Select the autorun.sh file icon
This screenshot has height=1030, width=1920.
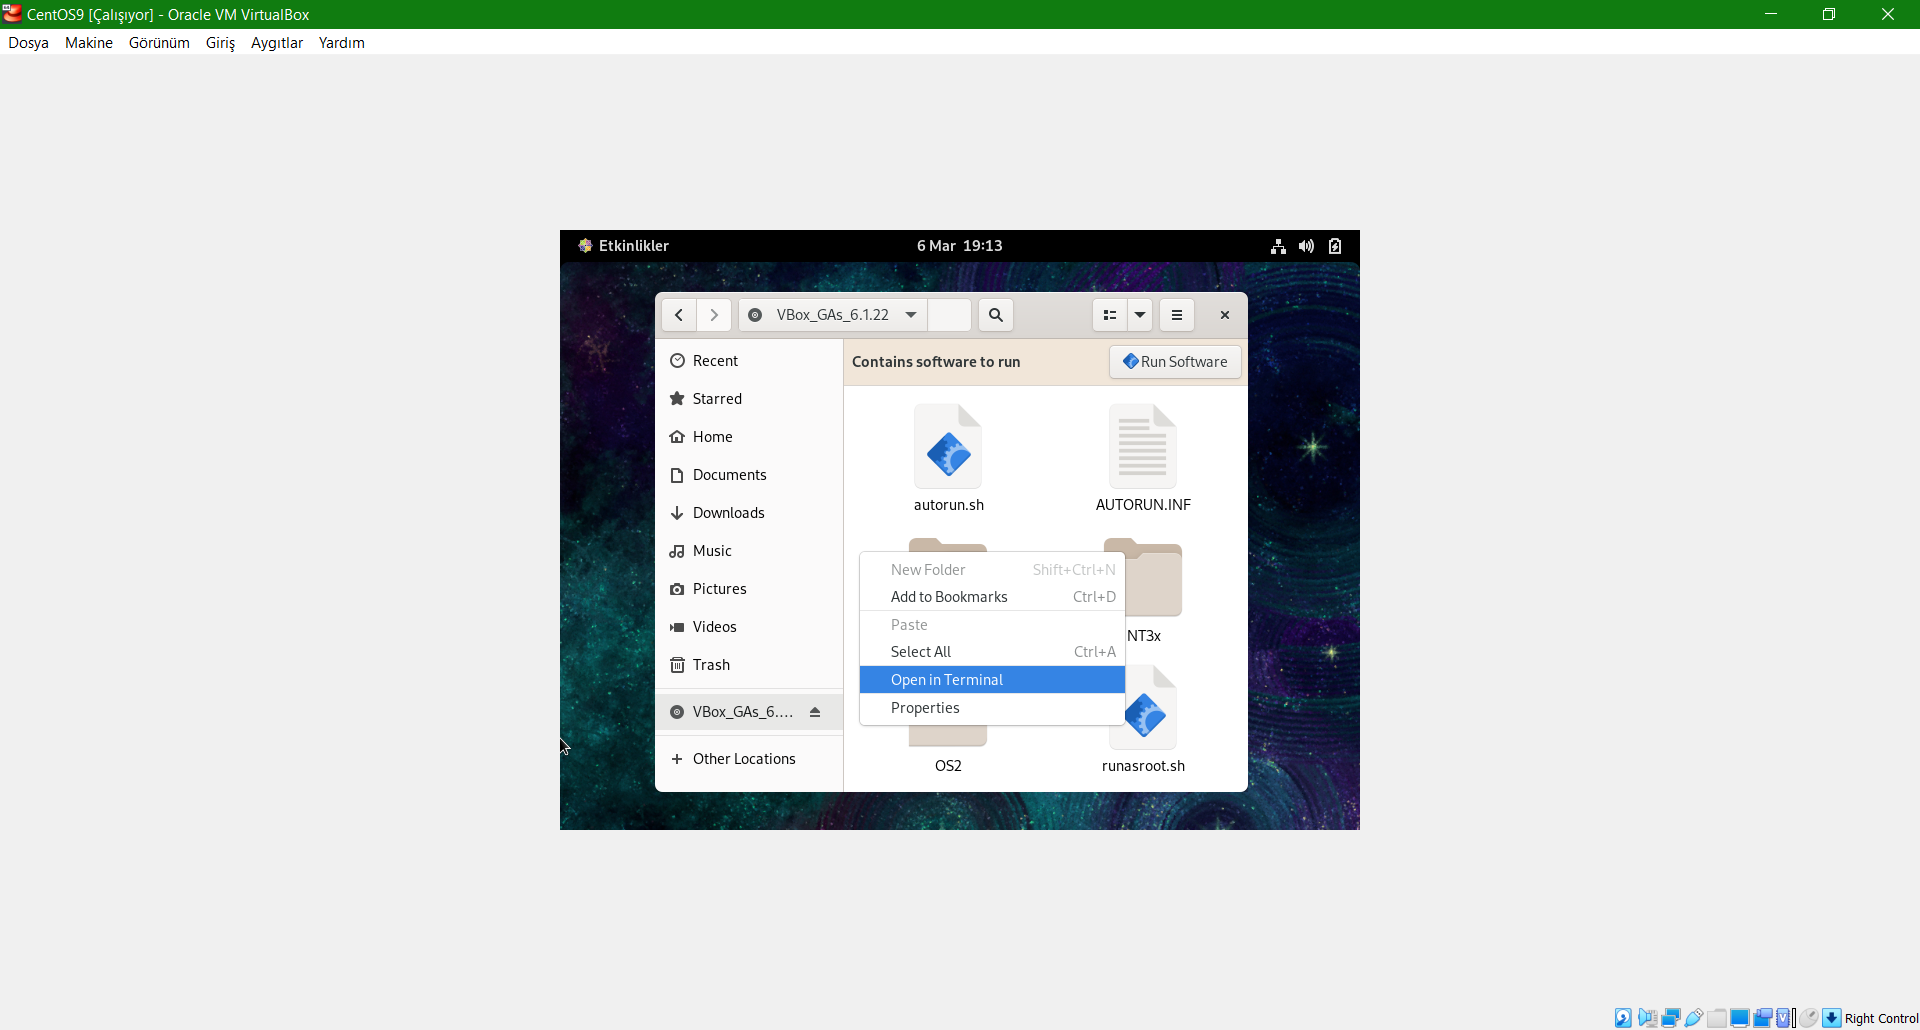click(948, 446)
